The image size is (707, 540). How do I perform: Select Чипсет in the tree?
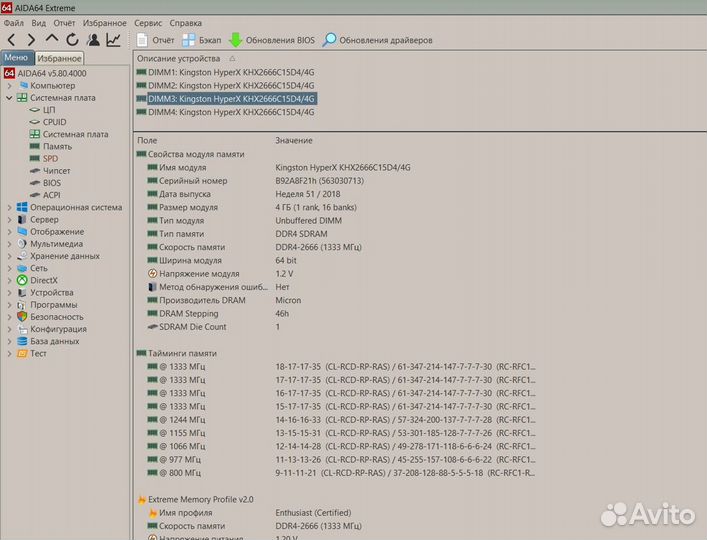pyautogui.click(x=56, y=171)
